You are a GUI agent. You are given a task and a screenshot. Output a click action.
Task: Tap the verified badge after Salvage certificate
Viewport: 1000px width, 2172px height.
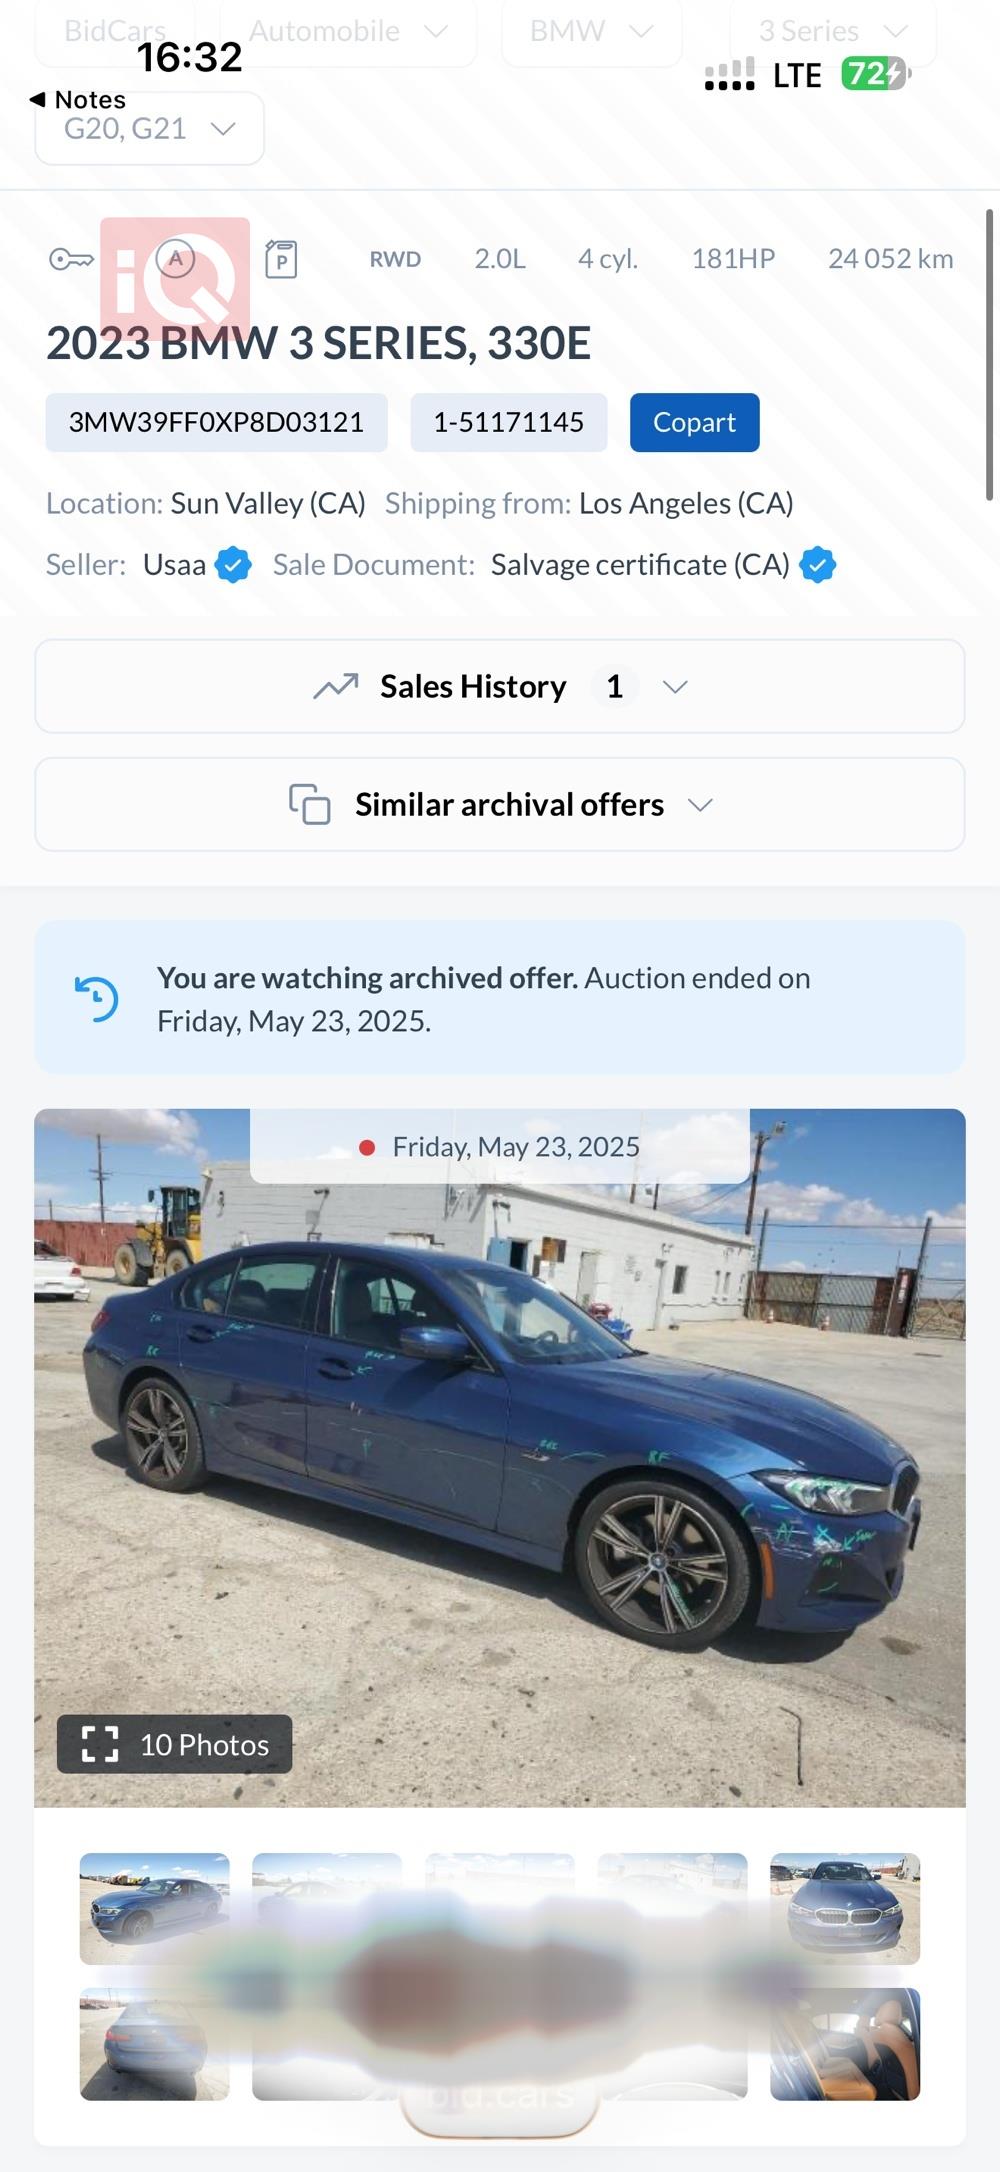click(817, 565)
